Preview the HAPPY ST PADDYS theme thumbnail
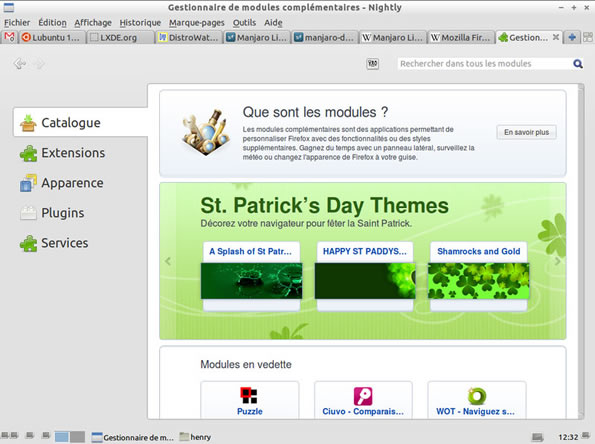This screenshot has width=595, height=444. tap(365, 281)
